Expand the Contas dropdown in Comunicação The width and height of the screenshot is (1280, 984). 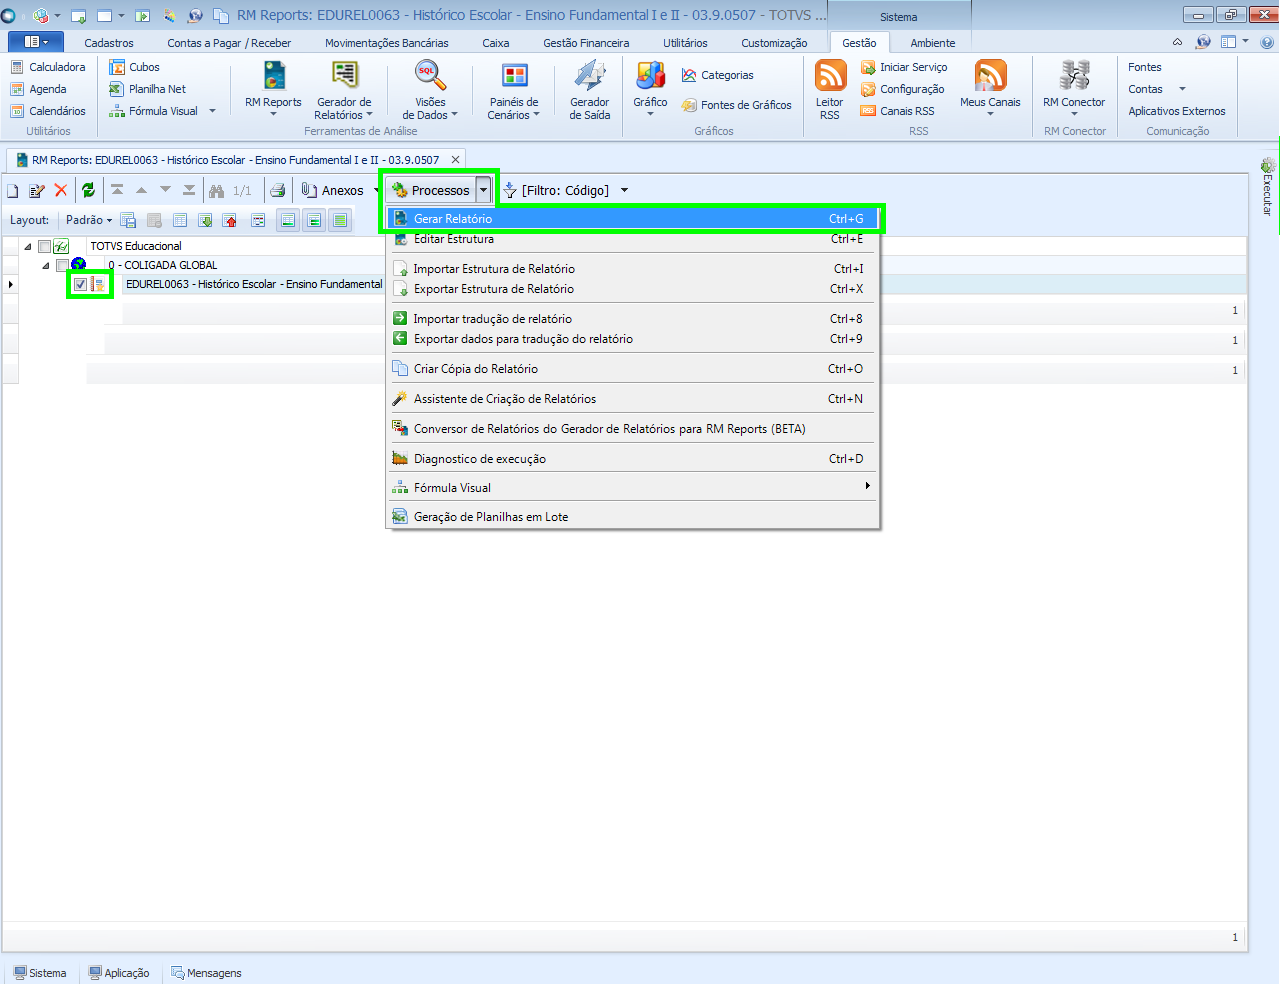tap(1182, 89)
